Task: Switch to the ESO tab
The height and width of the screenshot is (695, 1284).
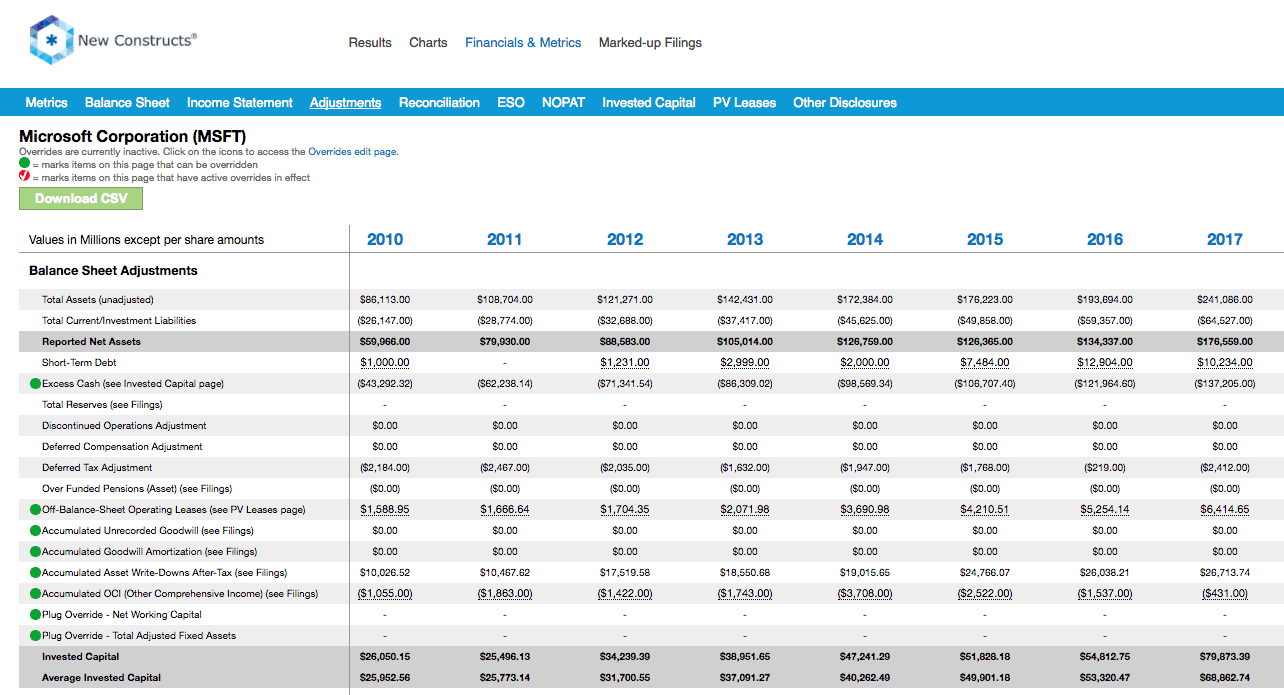Action: [x=511, y=102]
